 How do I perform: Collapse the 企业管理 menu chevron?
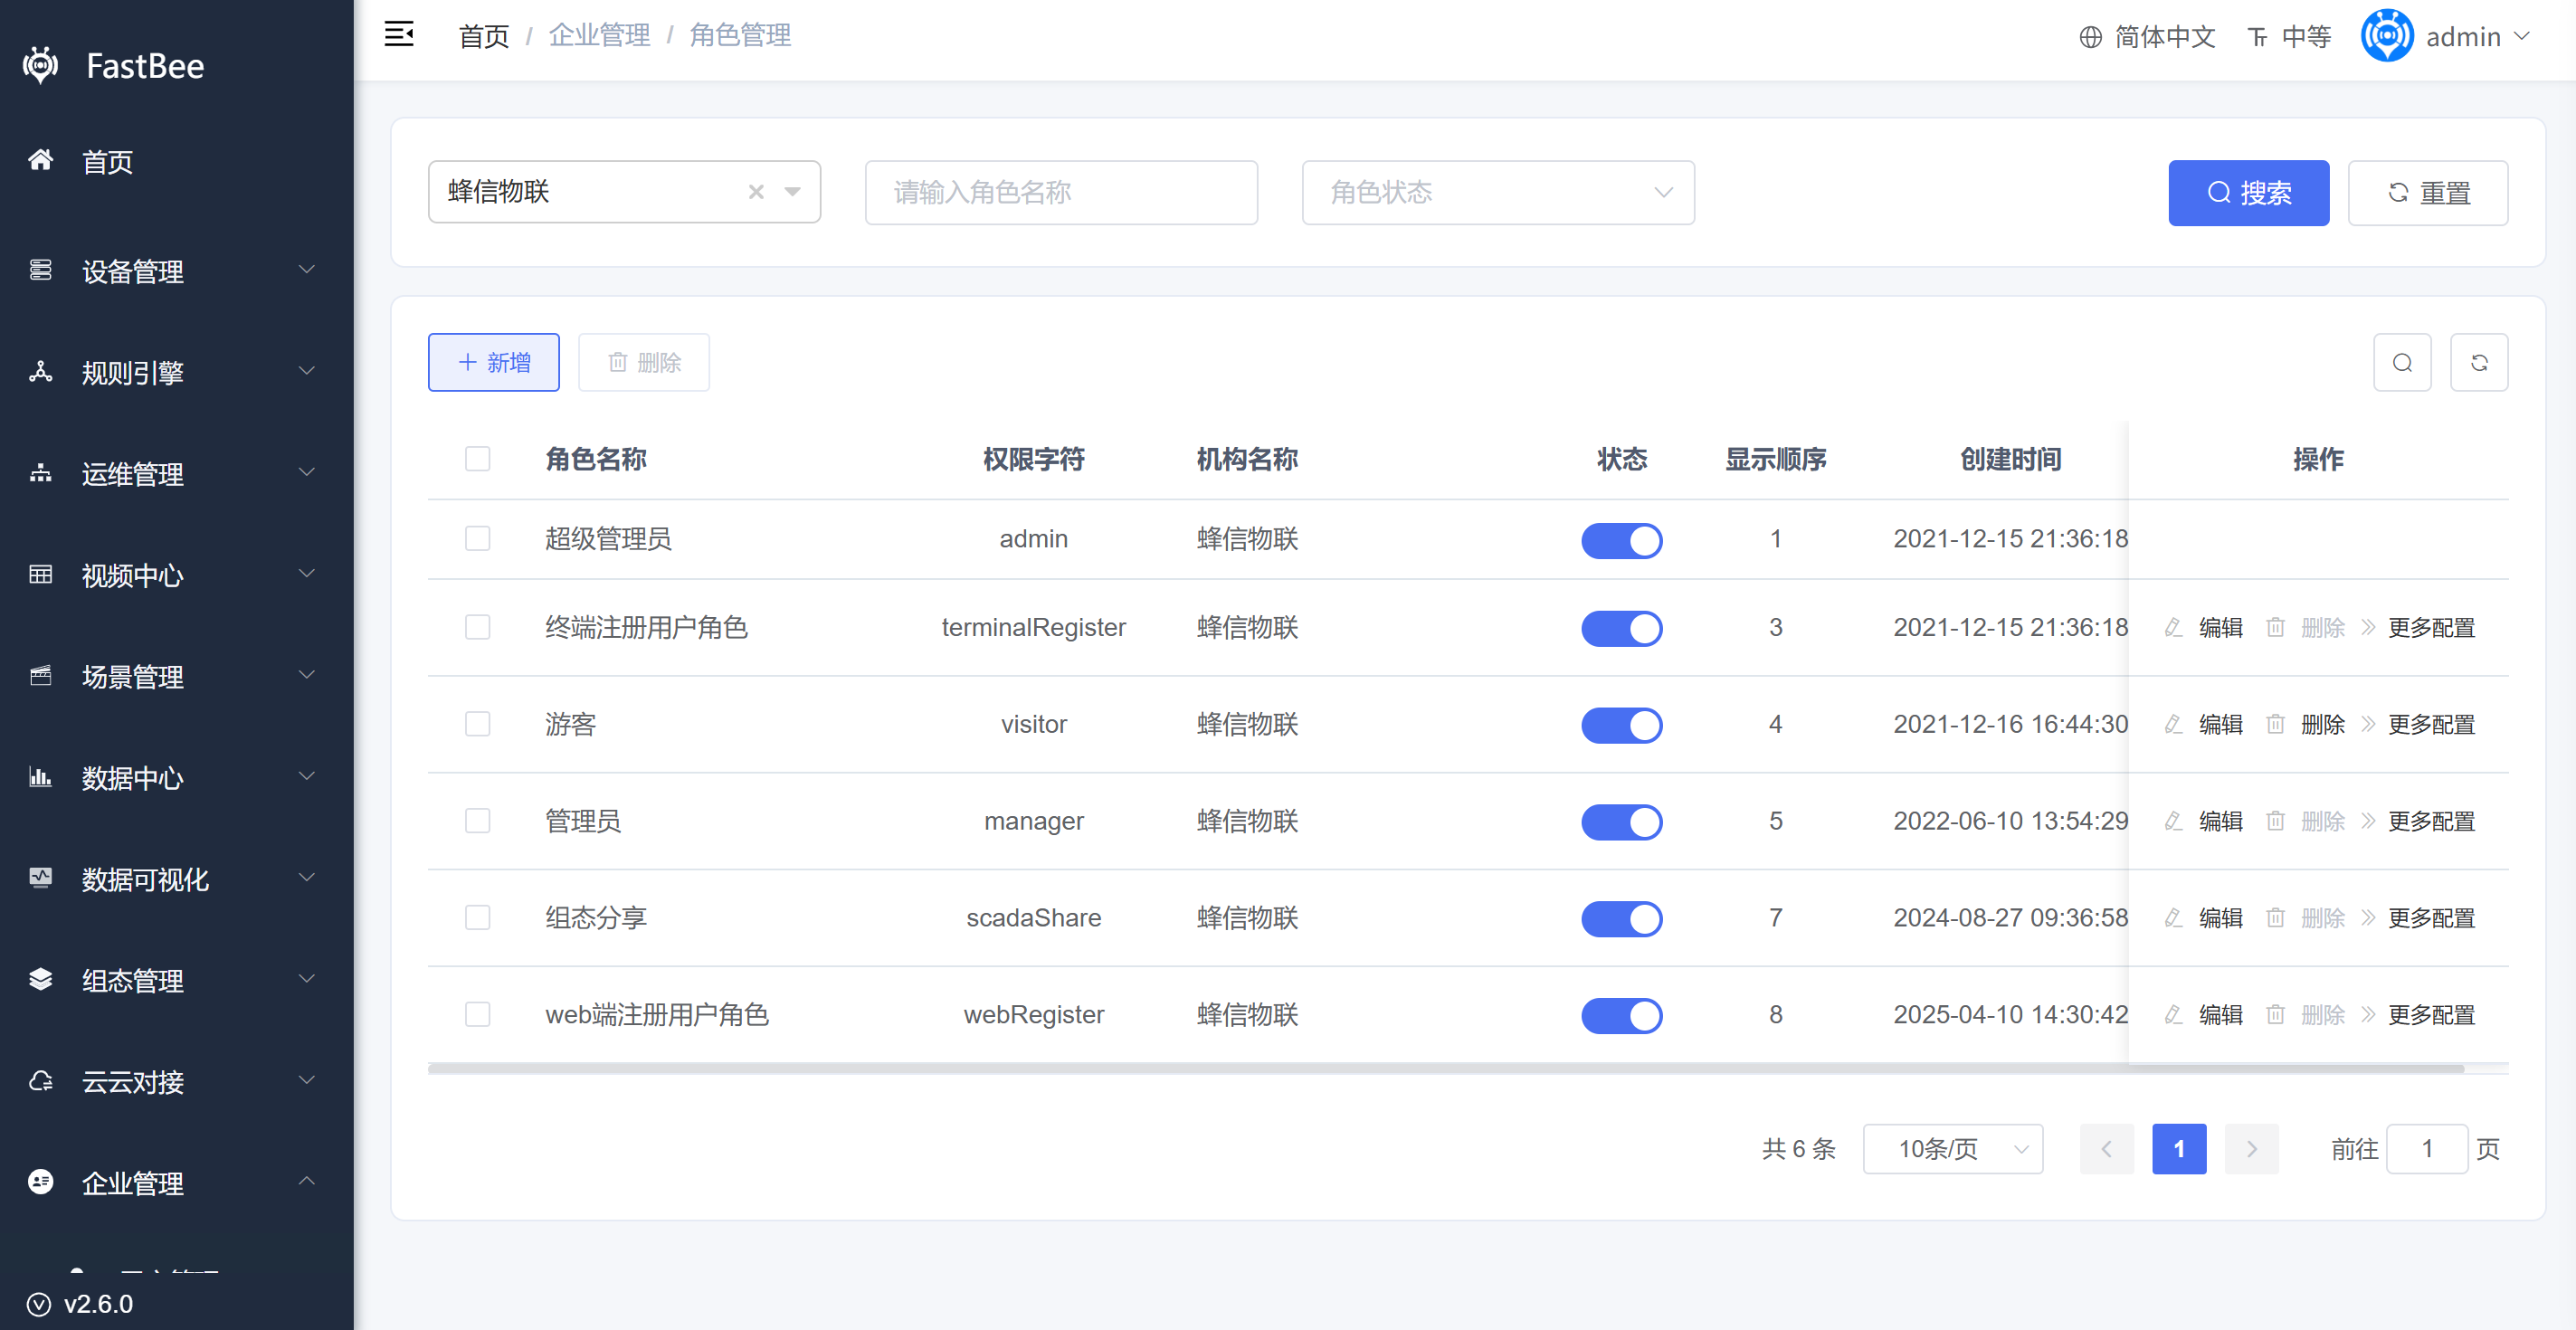click(307, 1181)
